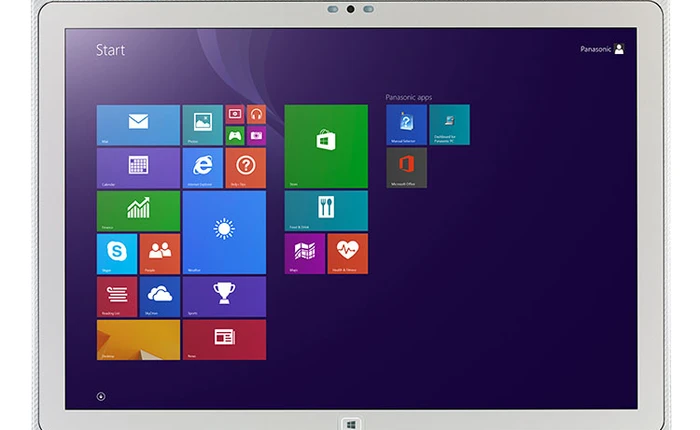Open the Sports trophy tile
The image size is (700, 430).
pyautogui.click(x=224, y=296)
